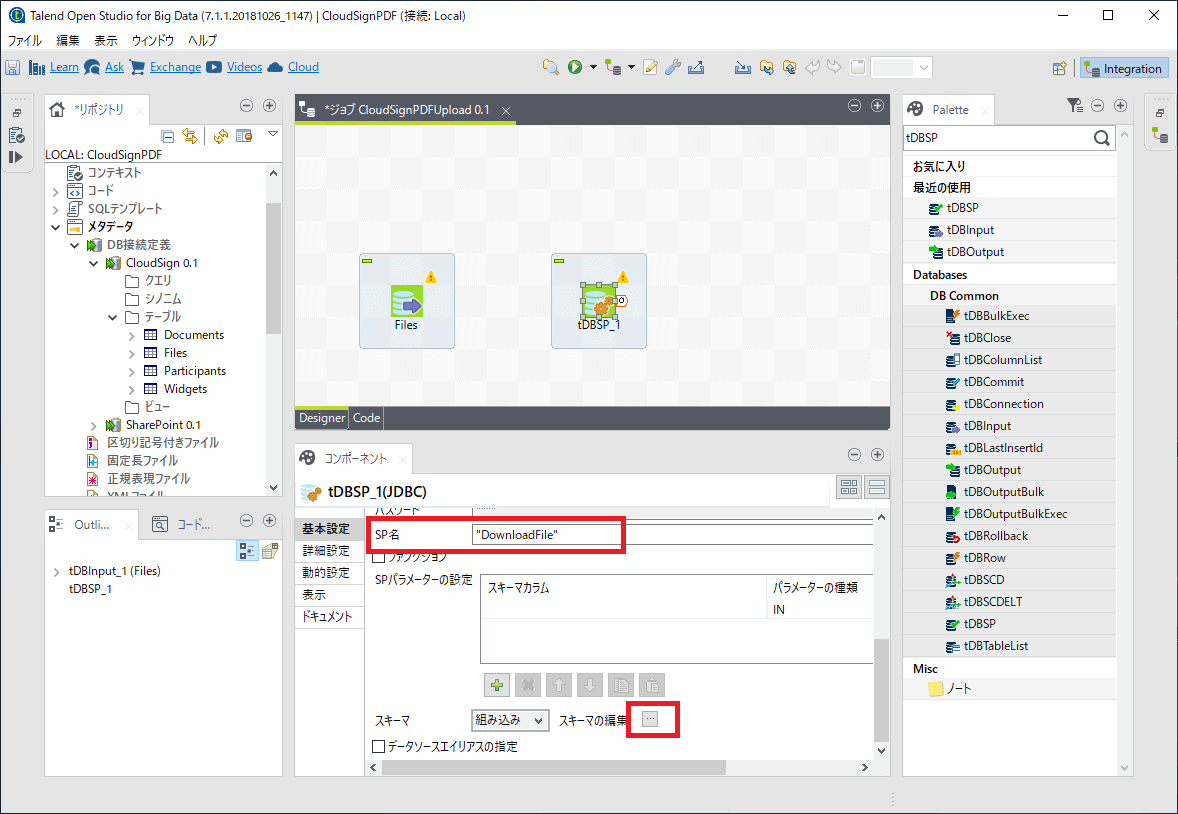The height and width of the screenshot is (814, 1178).
Task: Expand the SharePoint 0.1 connection
Action: point(93,425)
